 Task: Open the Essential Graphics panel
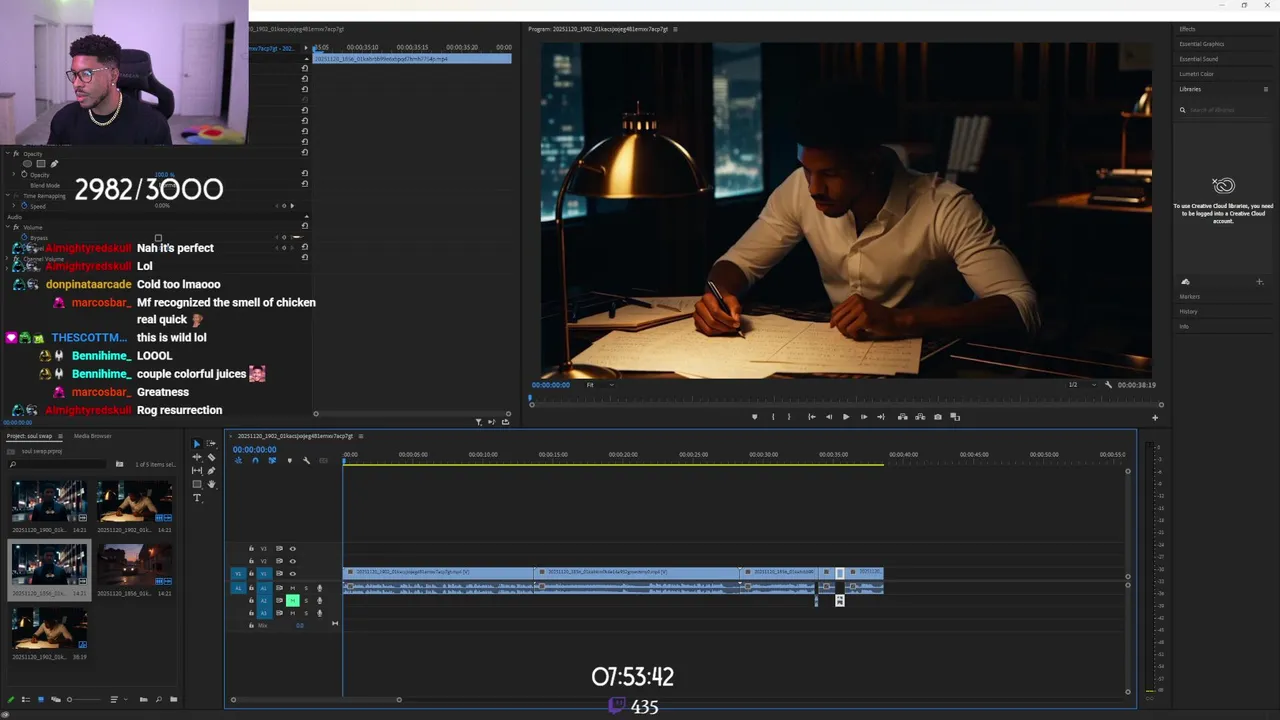point(1202,44)
